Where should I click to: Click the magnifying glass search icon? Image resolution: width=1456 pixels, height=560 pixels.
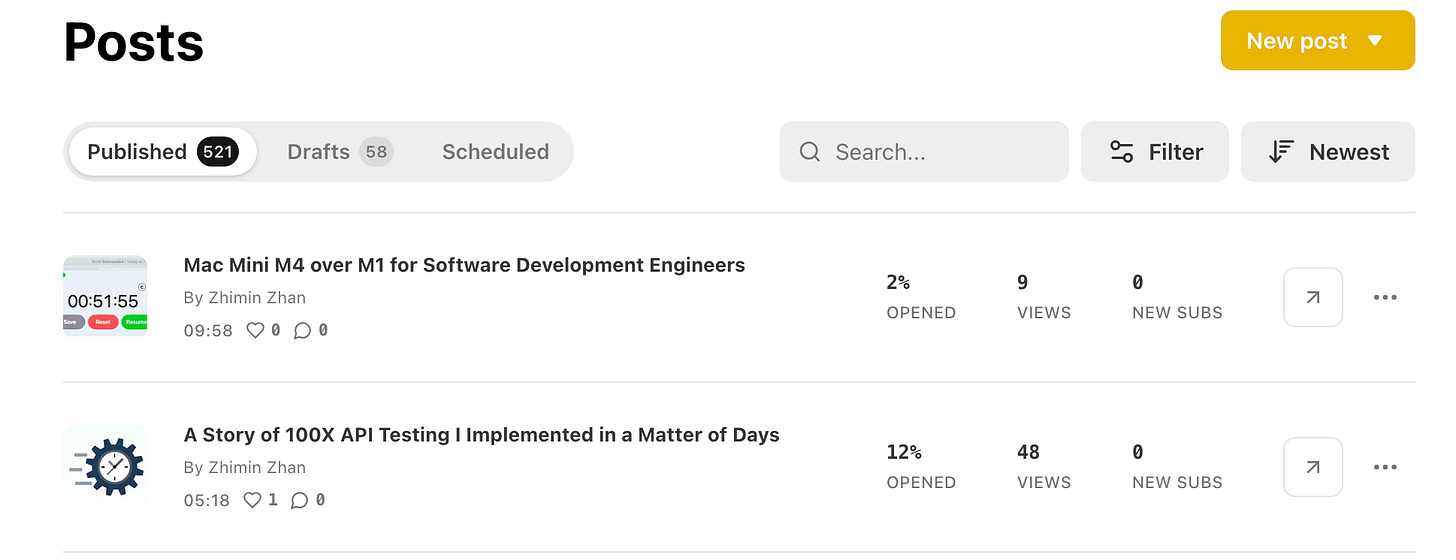(810, 152)
